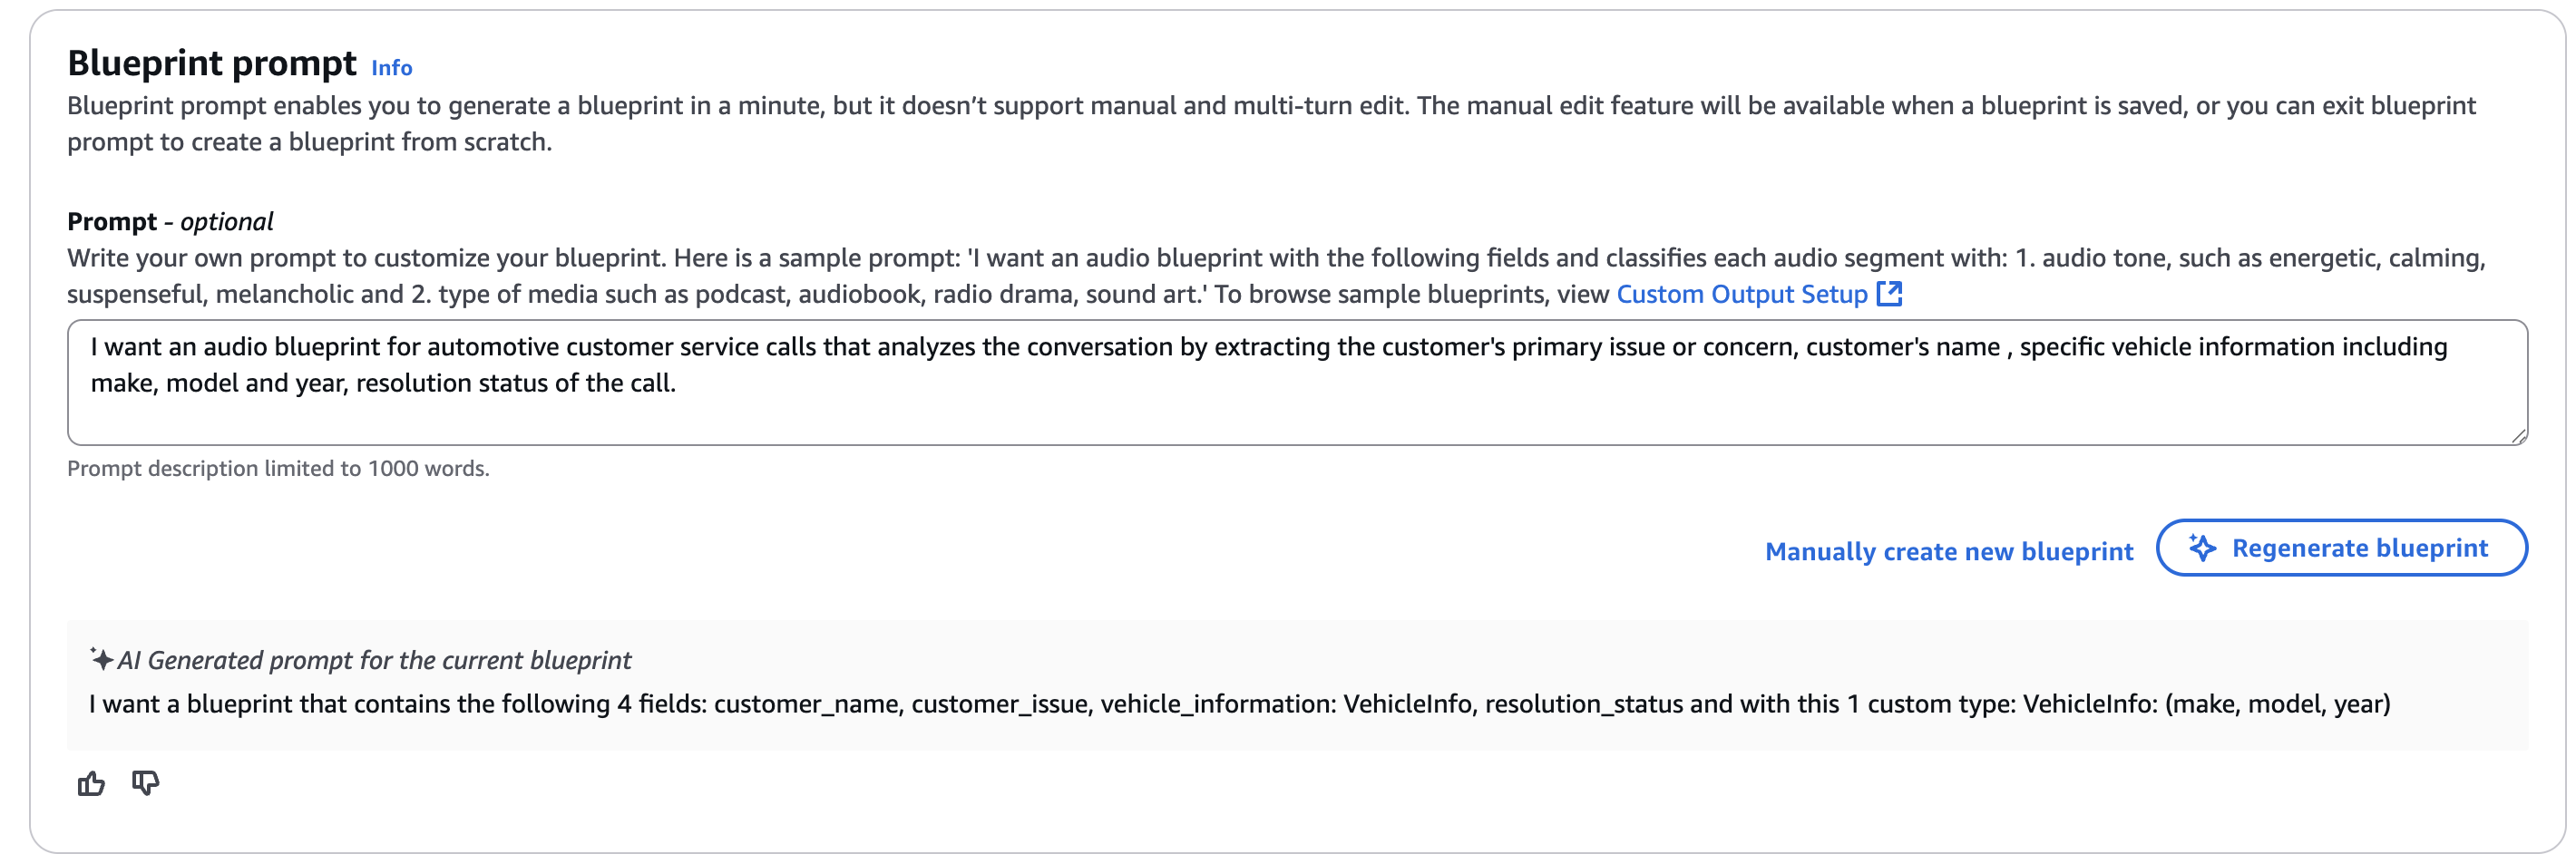This screenshot has height=854, width=2576.
Task: Click the Blueprint prompt heading
Action: 211,63
